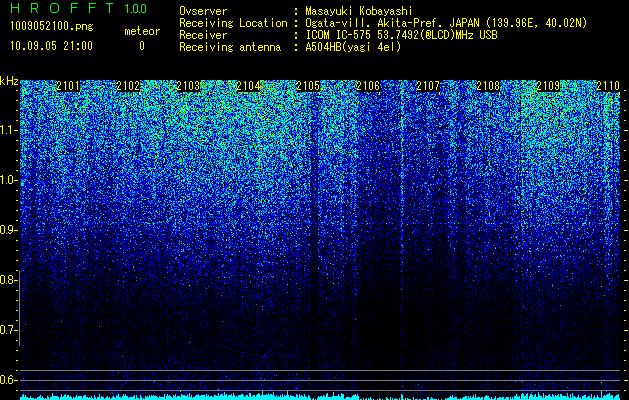Screen dimensions: 629x400
Task: Click the 0.9 frequency axis label
Action: coord(8,230)
